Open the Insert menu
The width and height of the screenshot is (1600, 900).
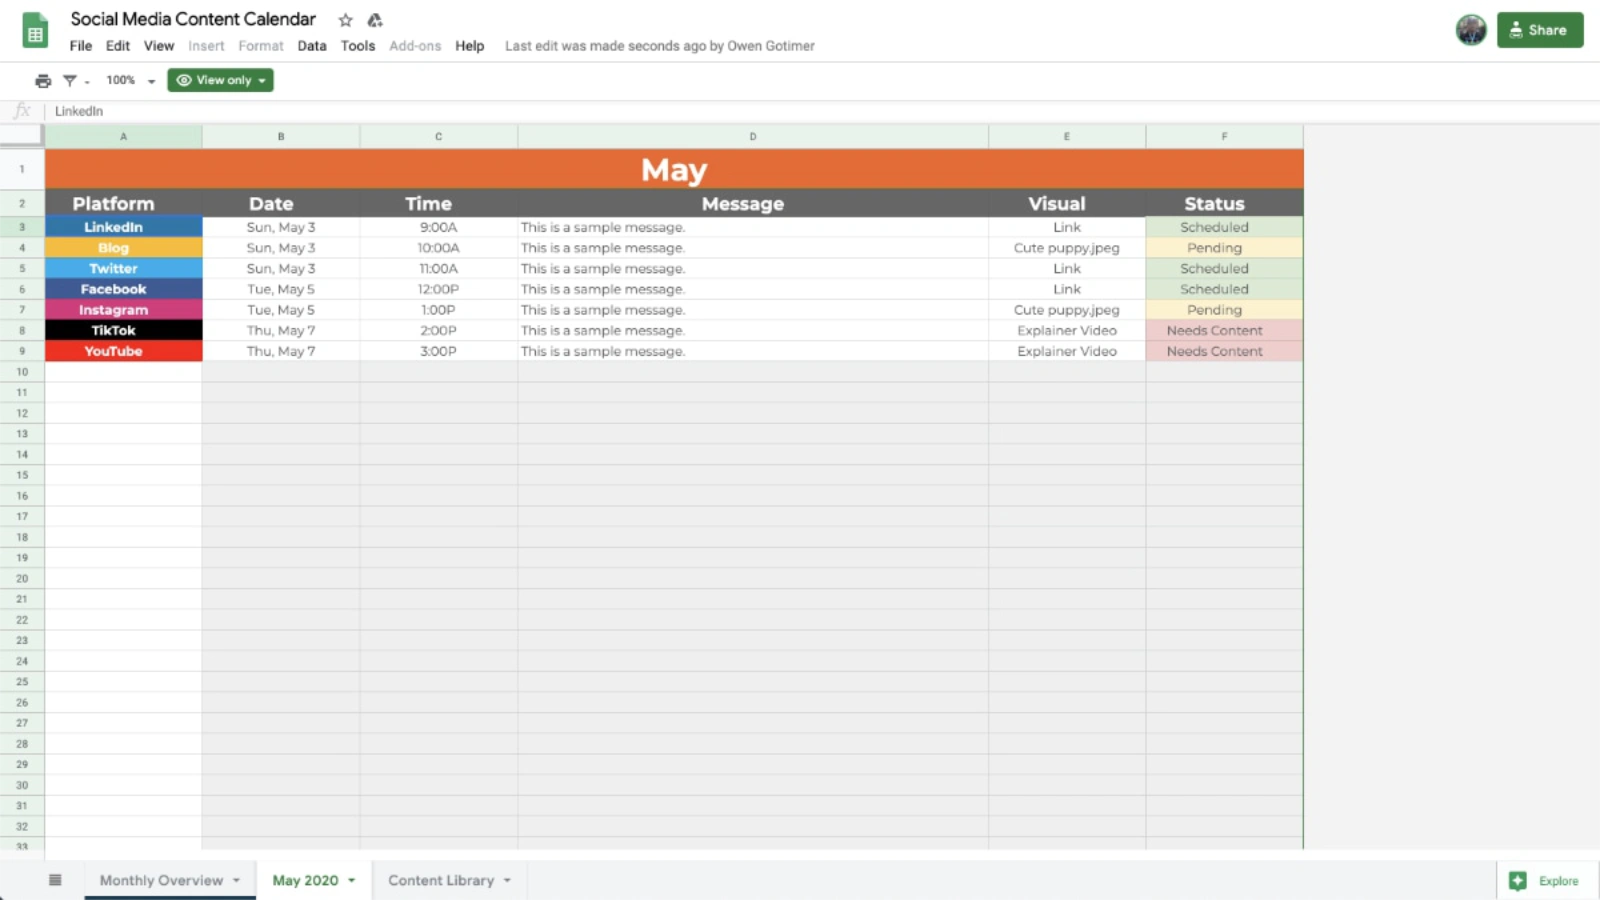(207, 46)
